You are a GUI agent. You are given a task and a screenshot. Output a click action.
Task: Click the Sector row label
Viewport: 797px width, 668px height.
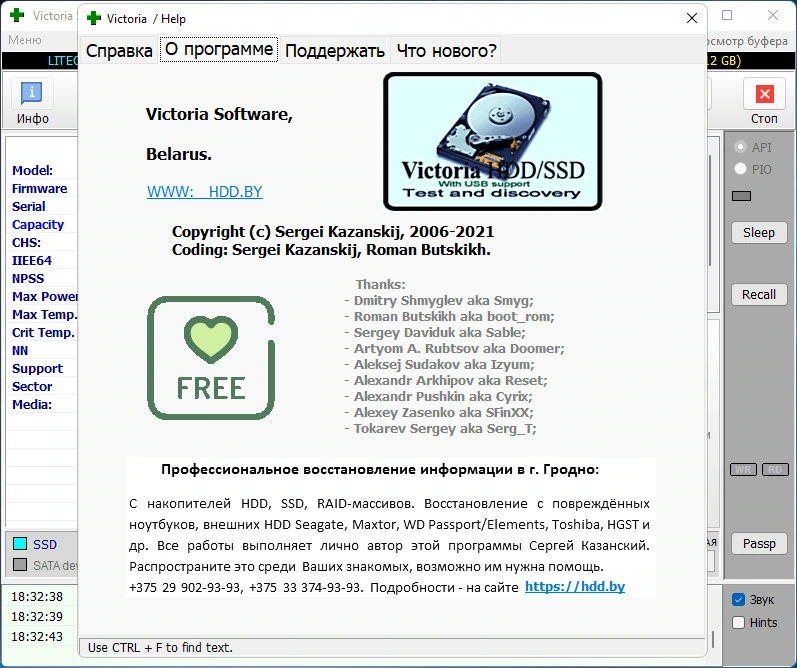32,386
